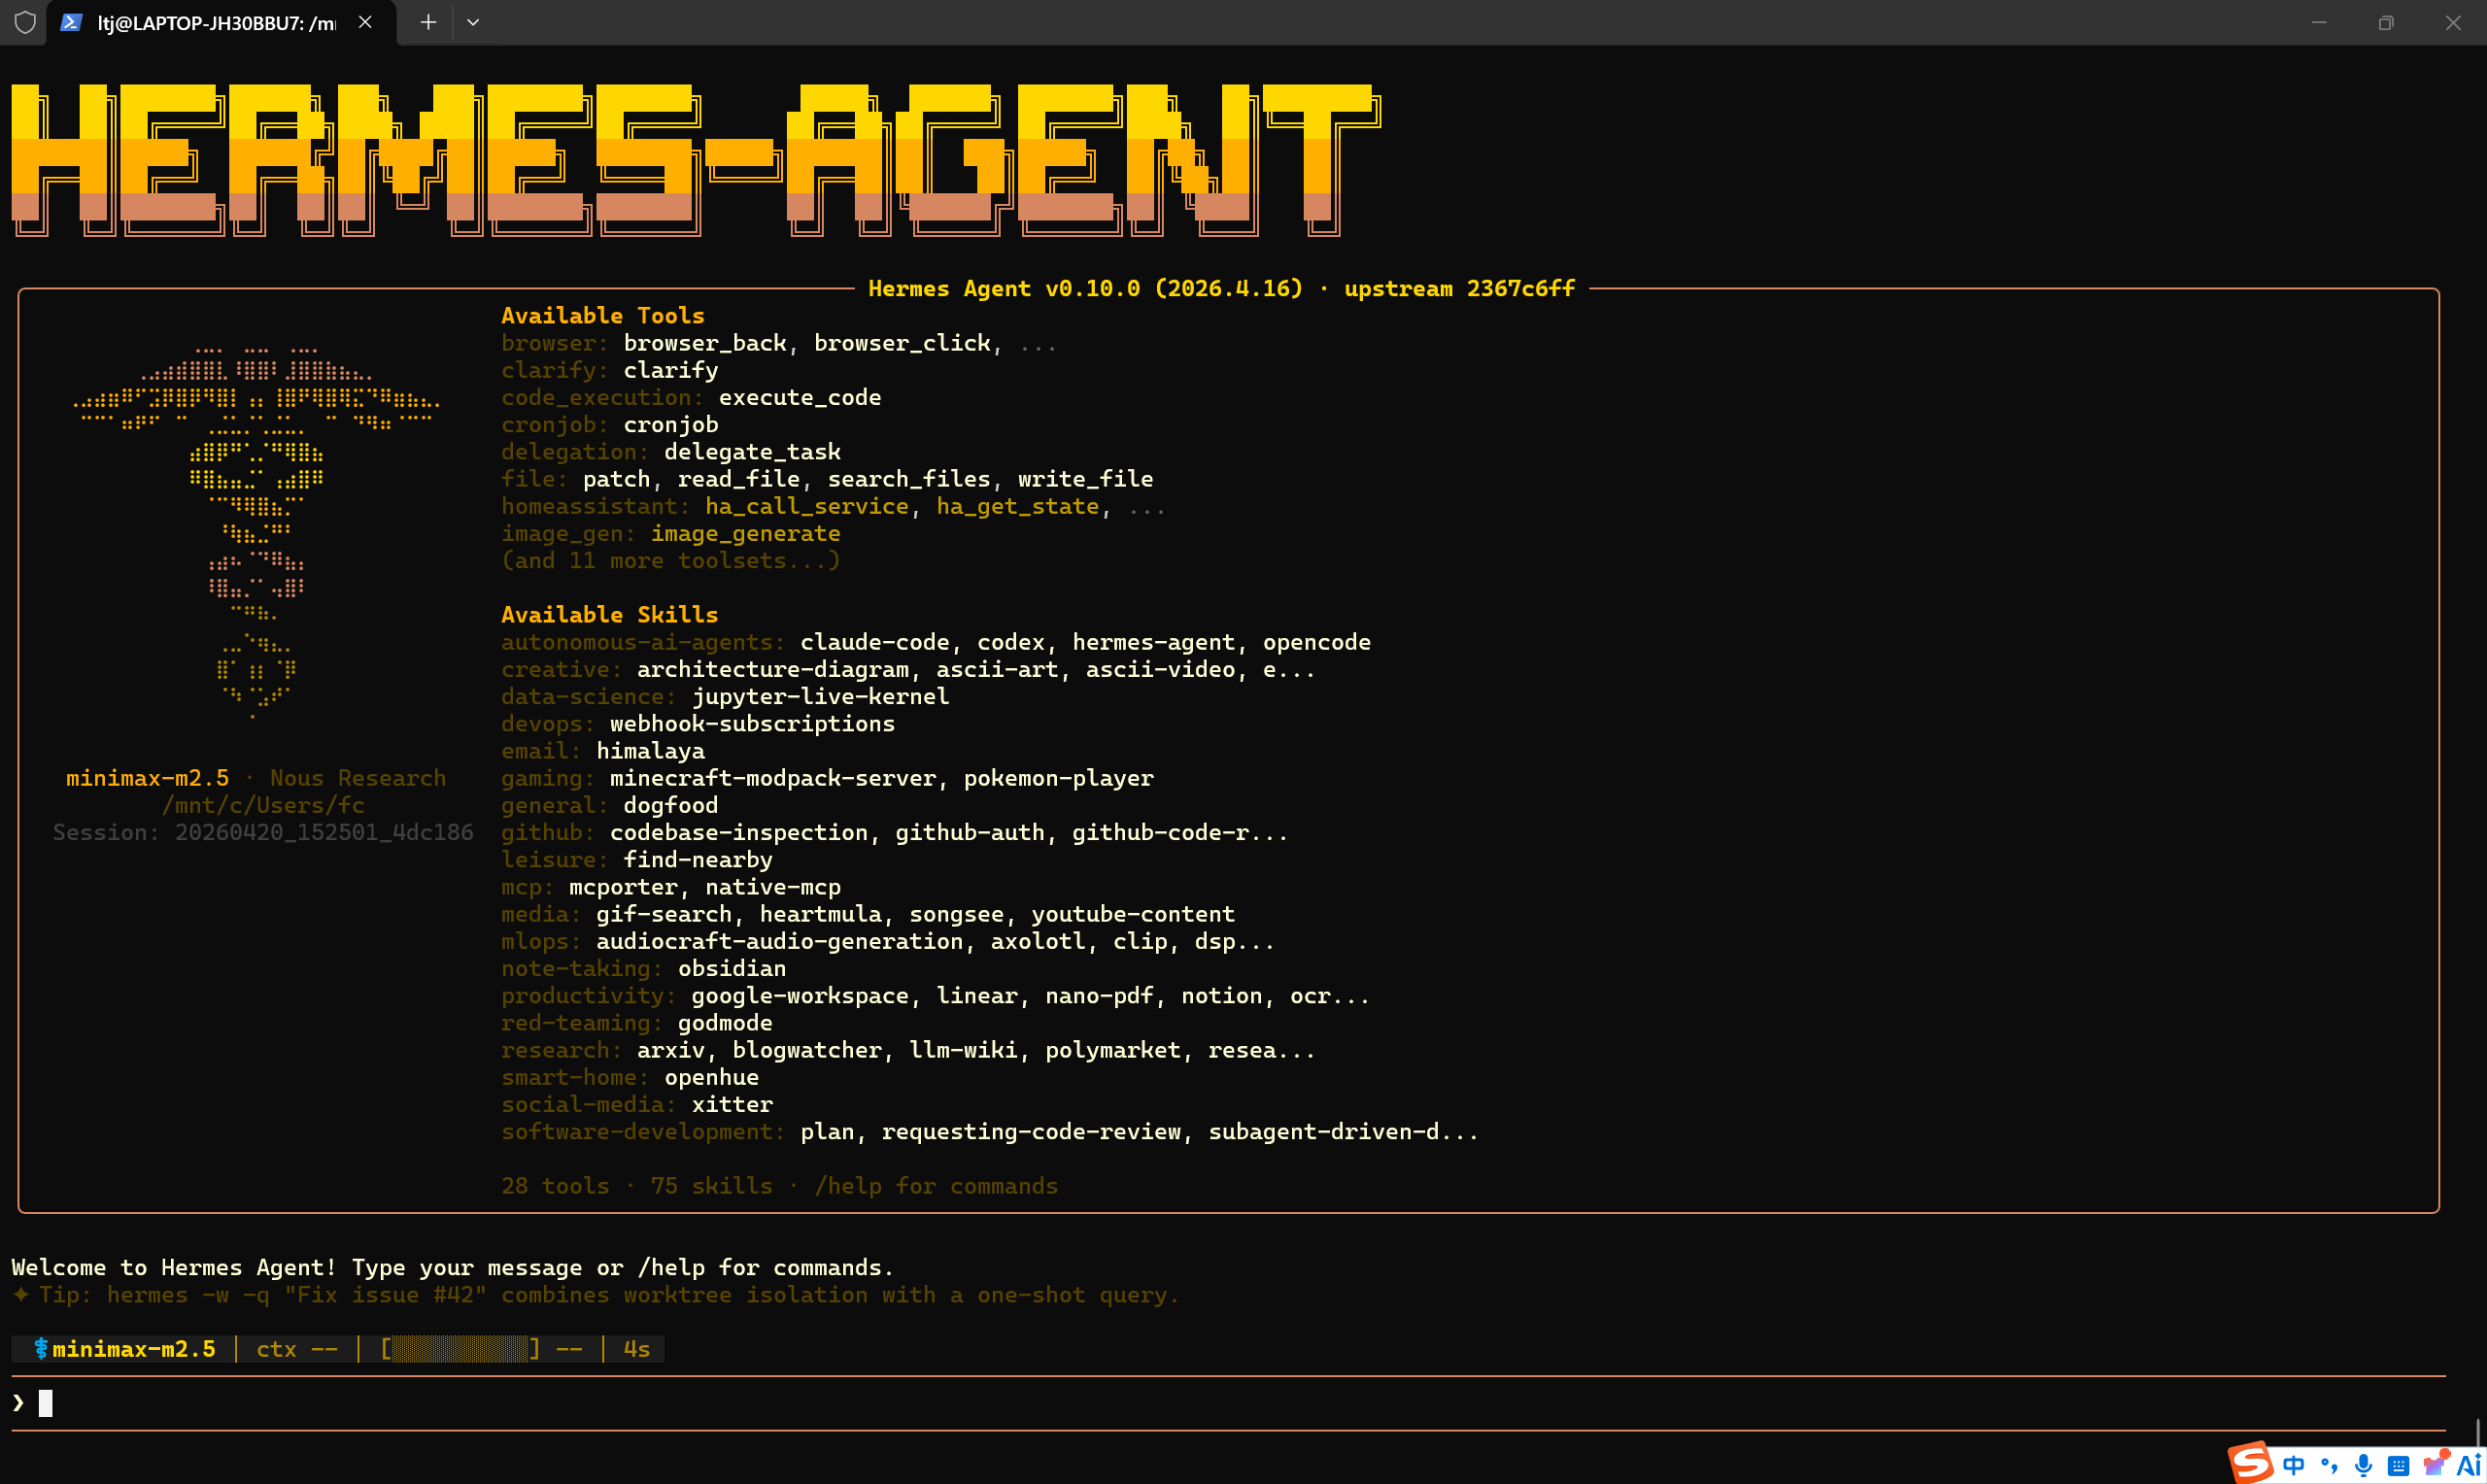Click the Sogou AI assistant icon
Viewport: 2487px width, 1484px height.
(2470, 1466)
